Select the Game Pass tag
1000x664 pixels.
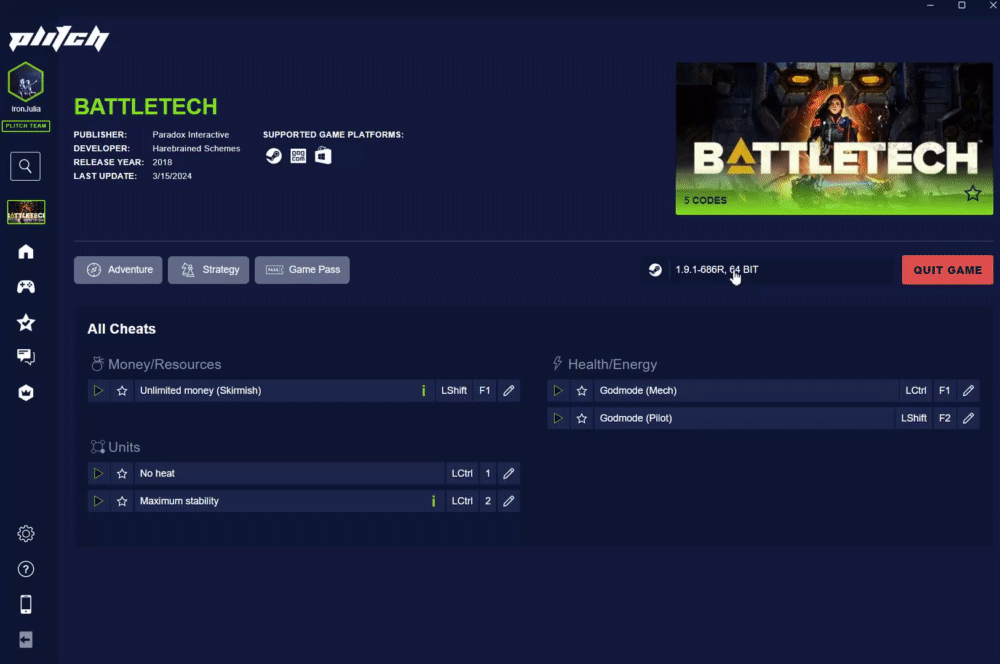click(302, 270)
